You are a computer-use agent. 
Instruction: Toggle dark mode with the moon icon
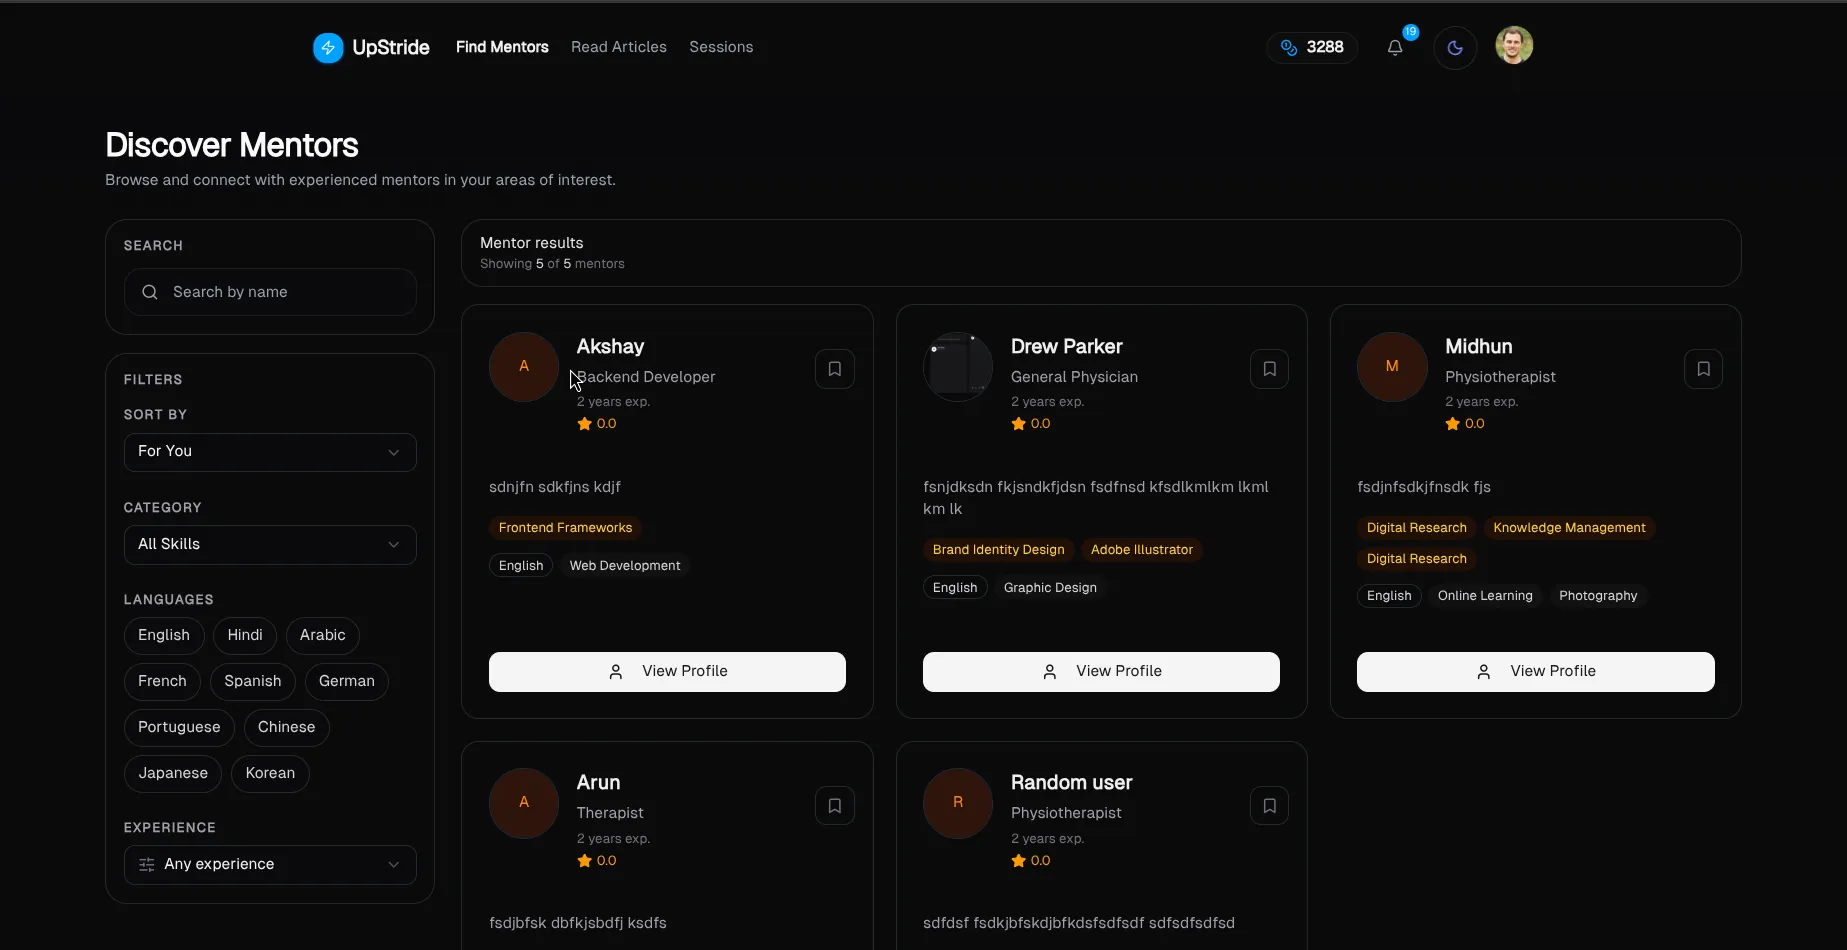coord(1455,47)
